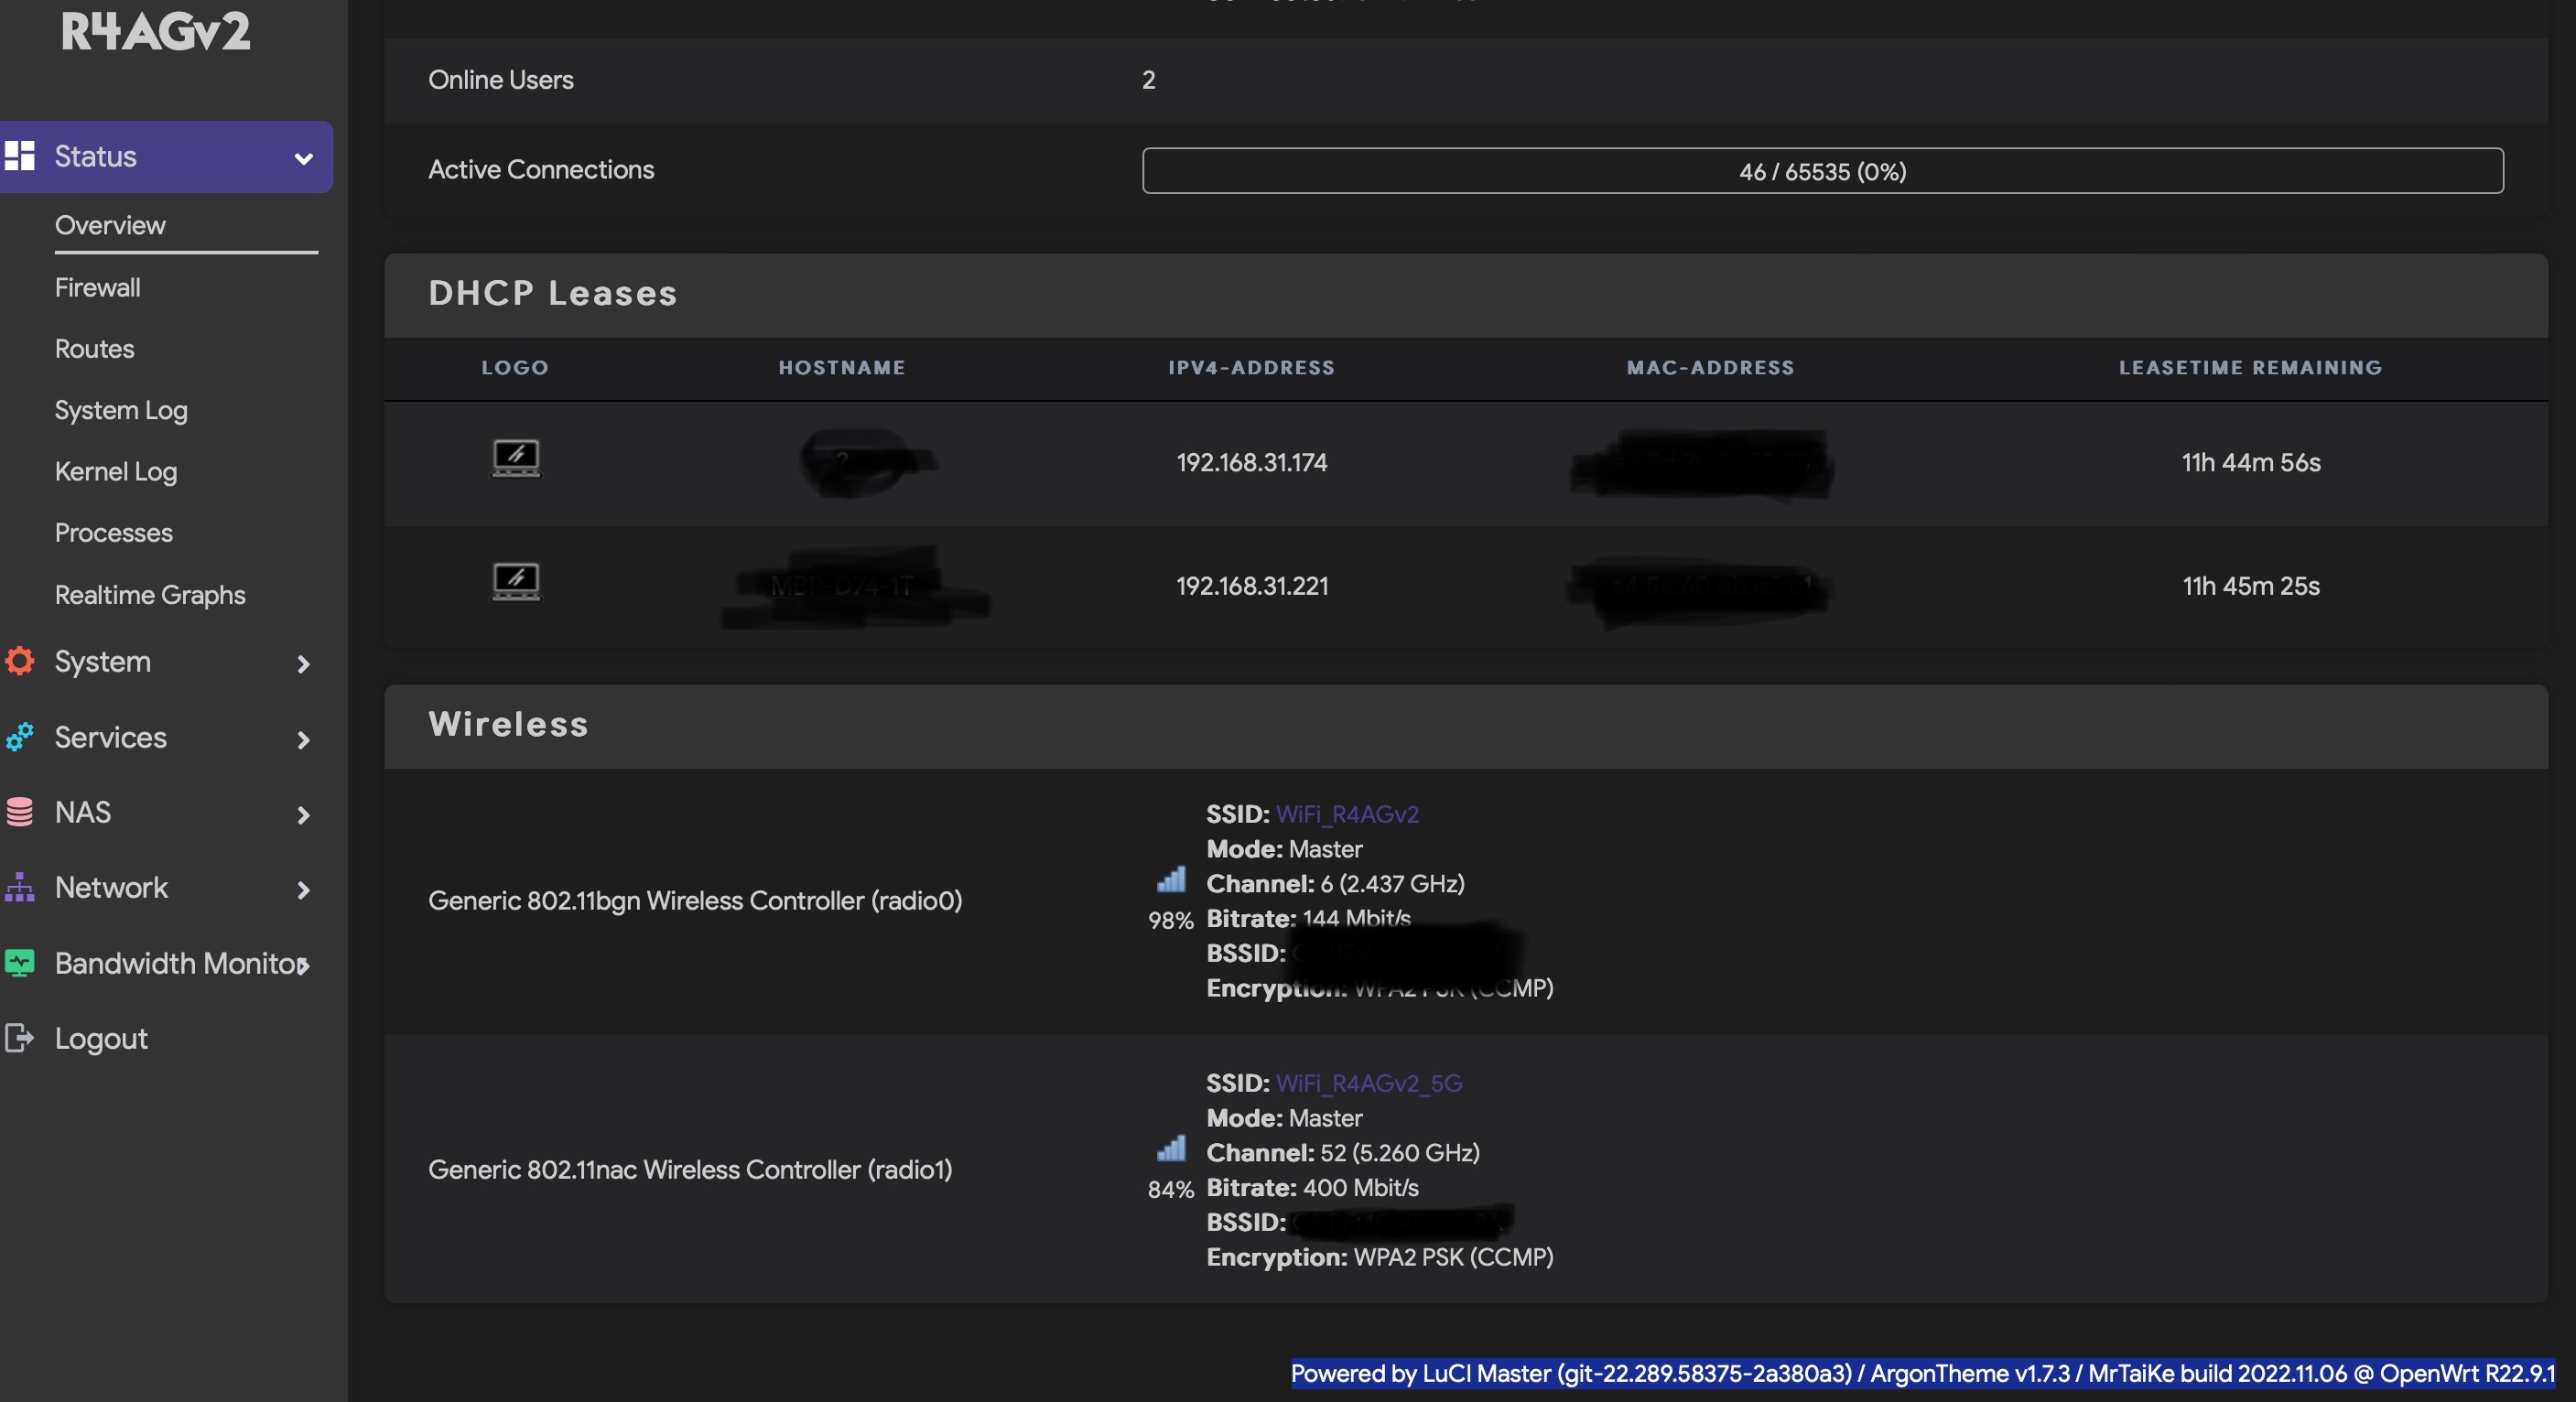
Task: Click the laptop logo for 192.168.31.174 lease
Action: [x=516, y=458]
